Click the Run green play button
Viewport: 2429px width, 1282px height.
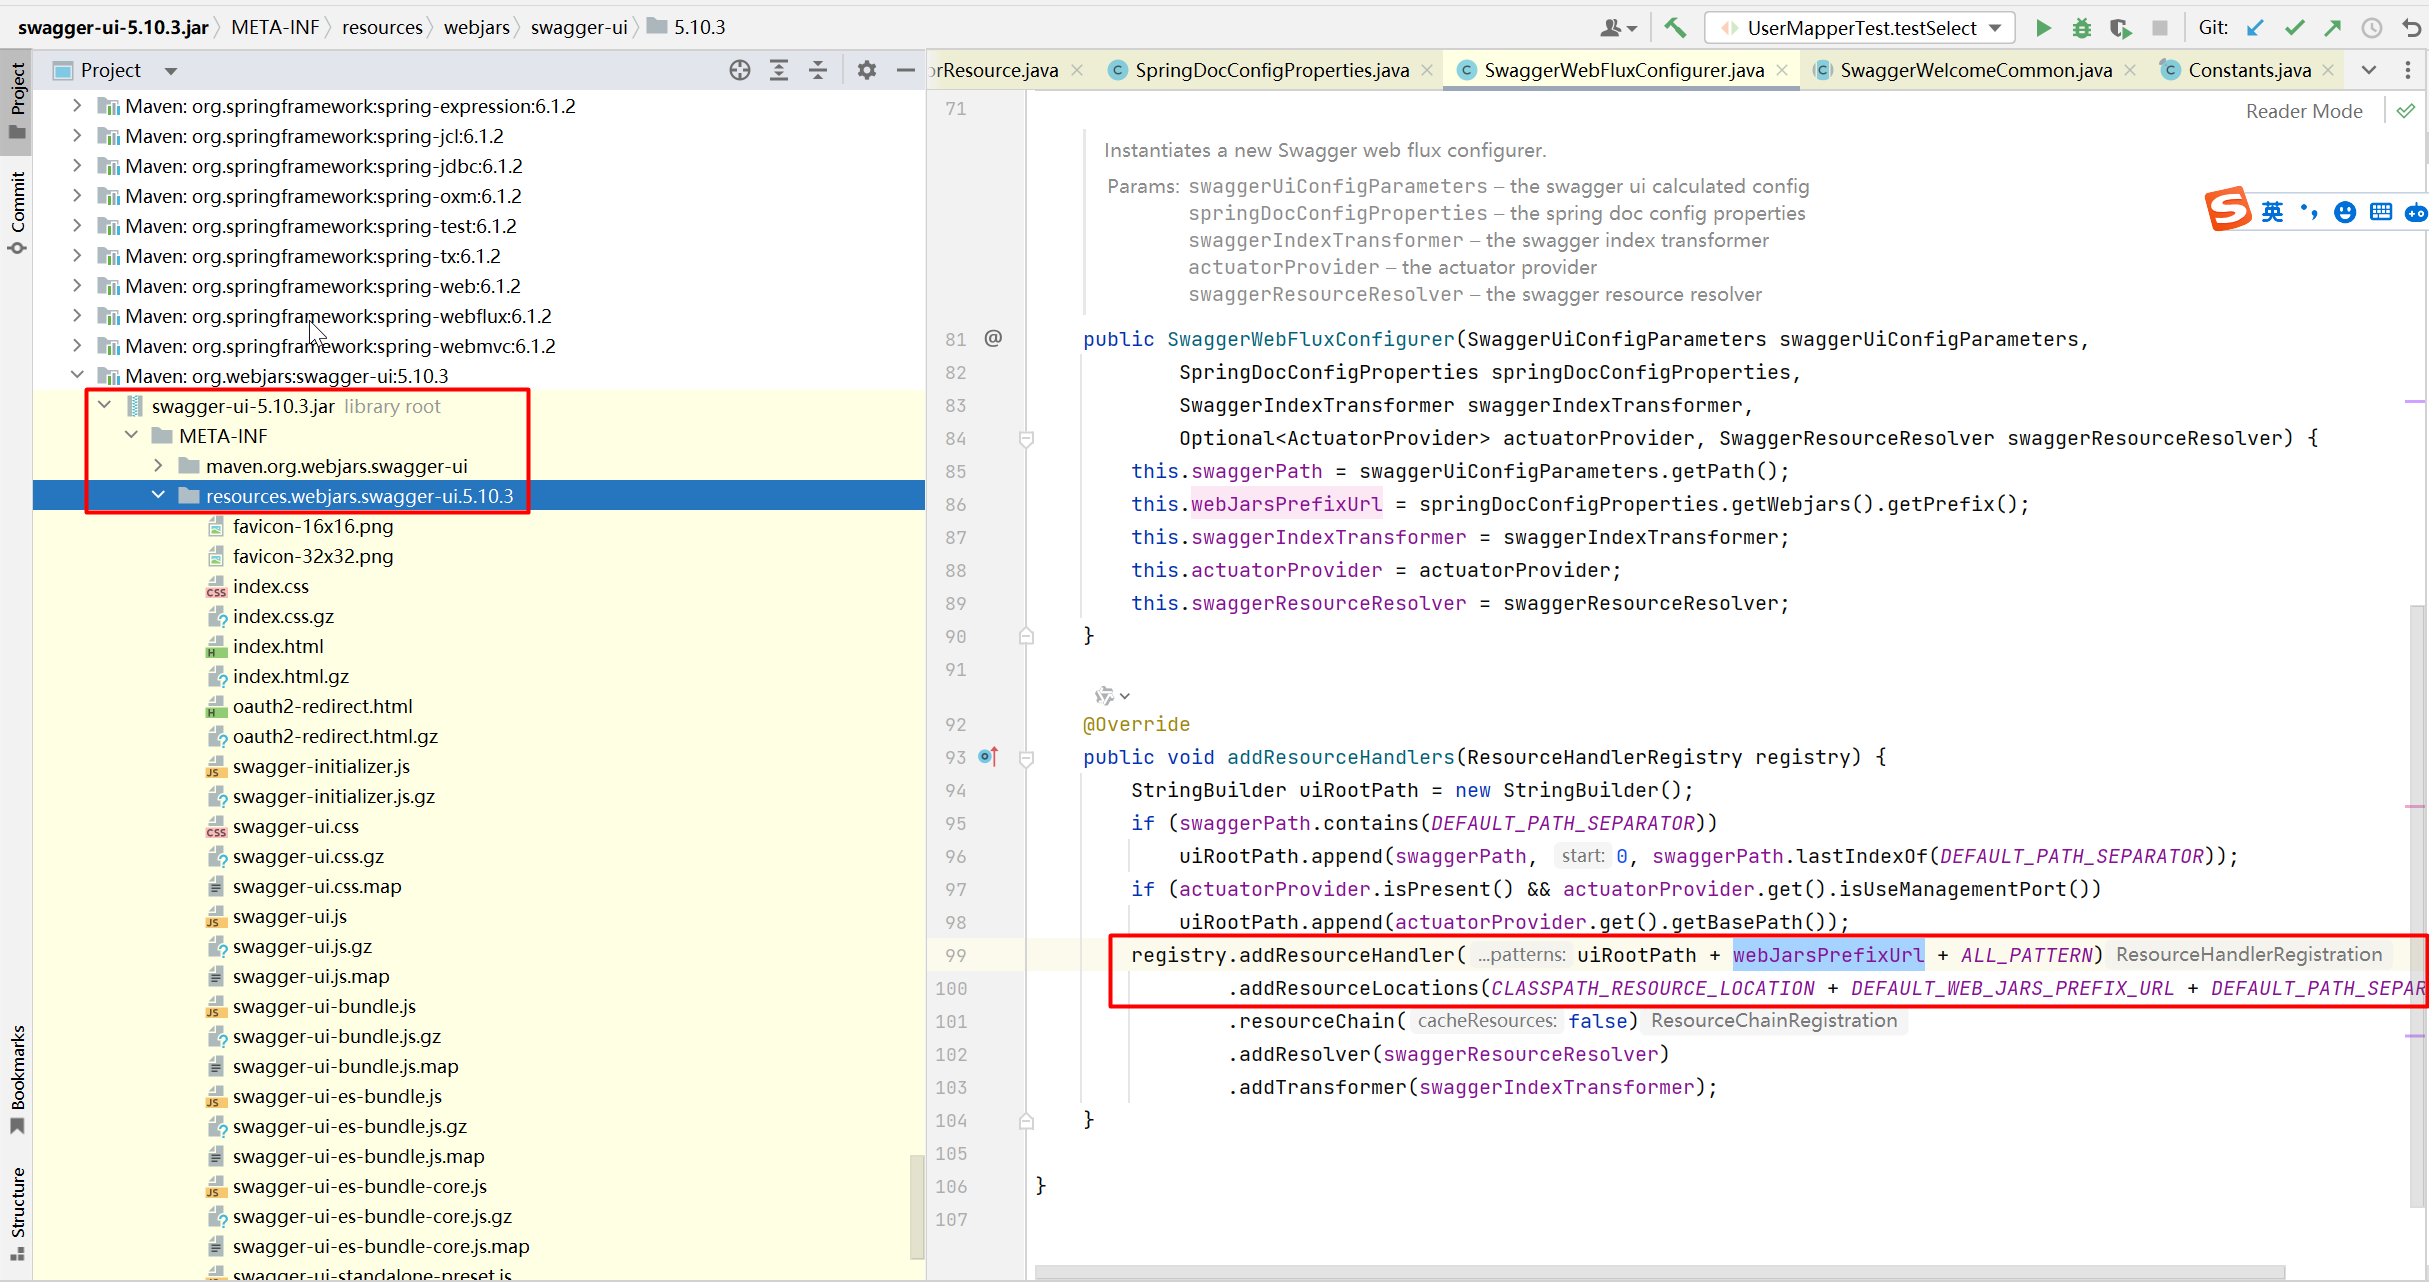pos(2043,28)
